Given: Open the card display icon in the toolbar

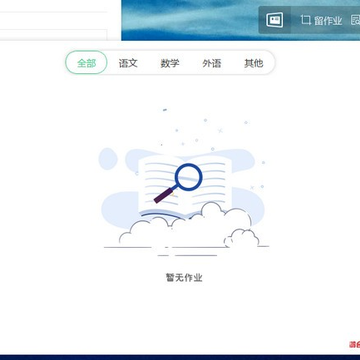Looking at the screenshot, I should point(275,20).
